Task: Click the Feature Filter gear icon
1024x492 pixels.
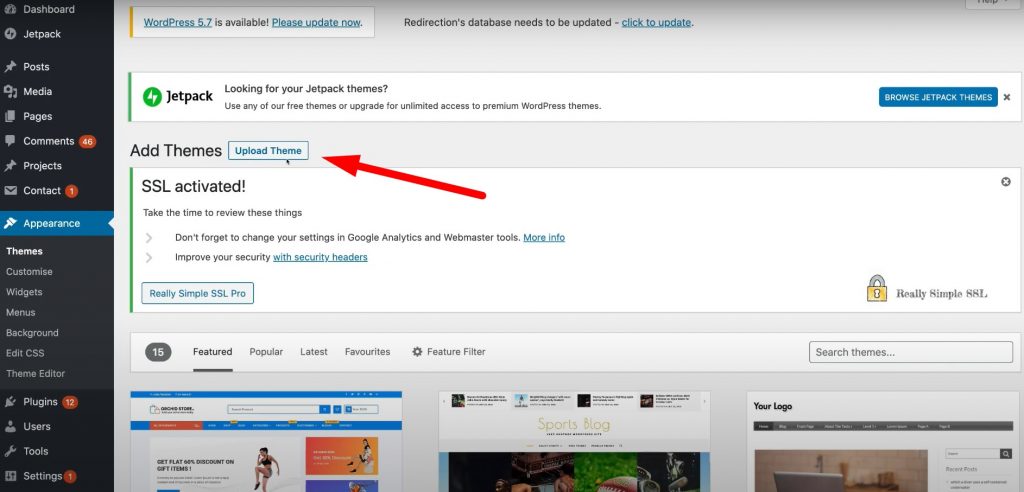Action: pos(417,352)
